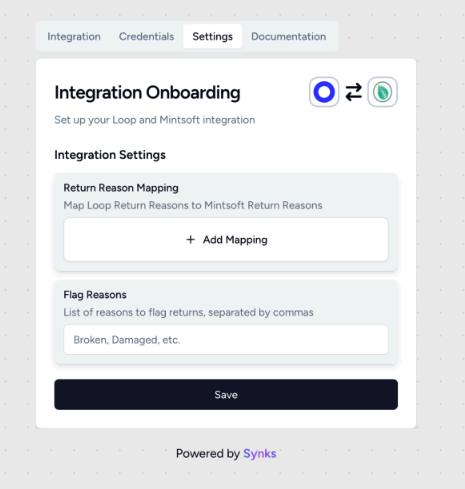Viewport: 465px width, 489px height.
Task: Switch to the Integration tab
Action: point(74,36)
